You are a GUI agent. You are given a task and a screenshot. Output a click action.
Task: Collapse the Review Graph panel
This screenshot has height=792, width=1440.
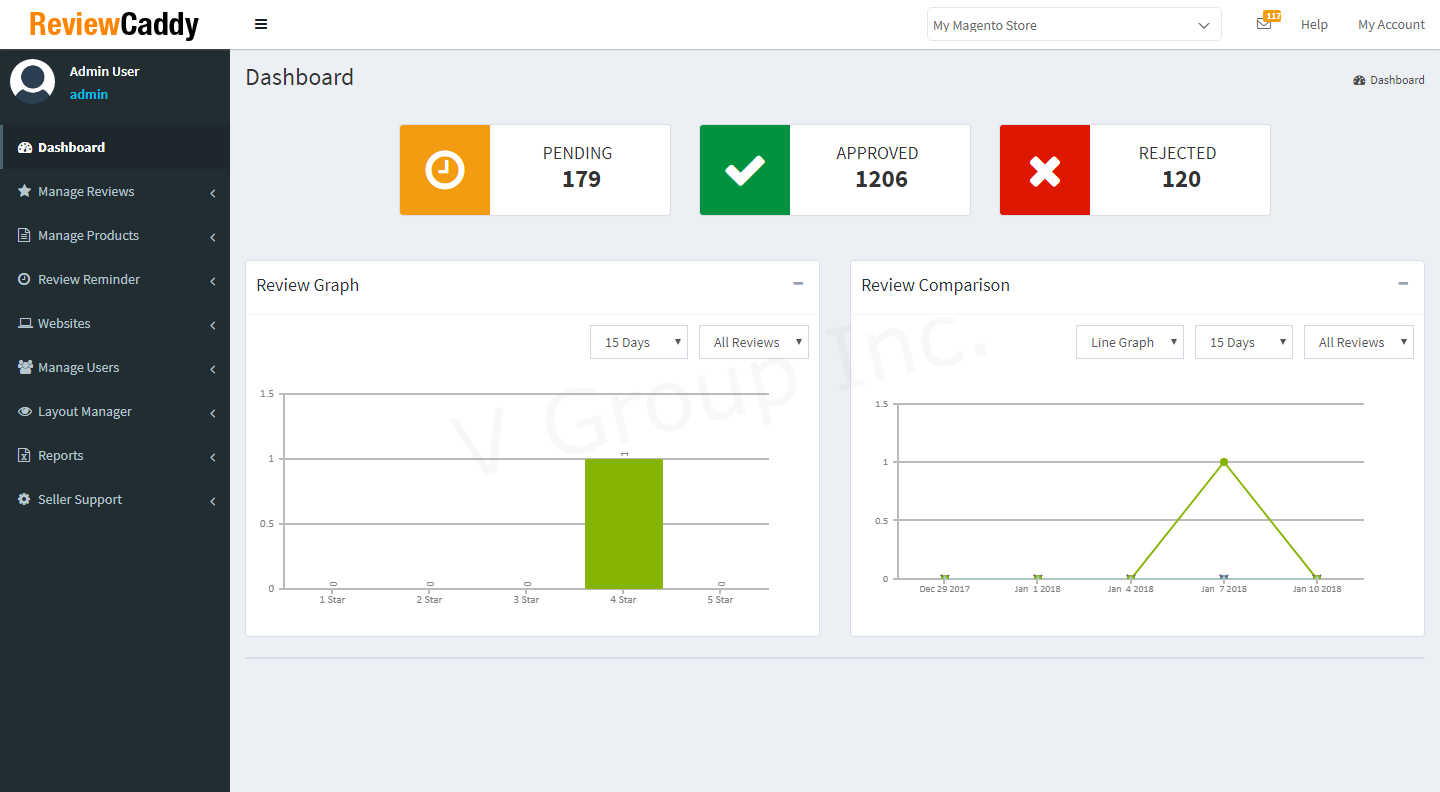click(x=798, y=284)
